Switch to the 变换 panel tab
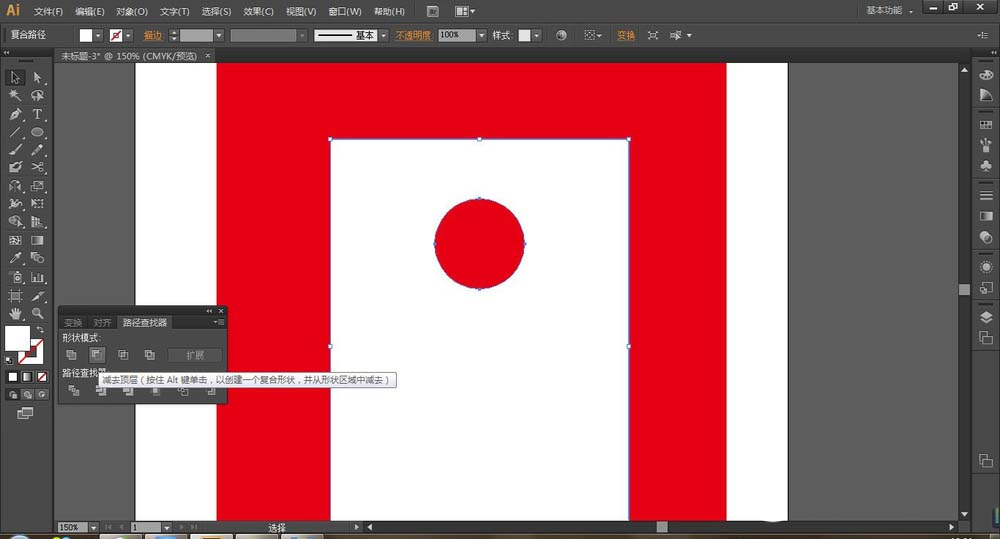The width and height of the screenshot is (1000, 539). tap(73, 323)
